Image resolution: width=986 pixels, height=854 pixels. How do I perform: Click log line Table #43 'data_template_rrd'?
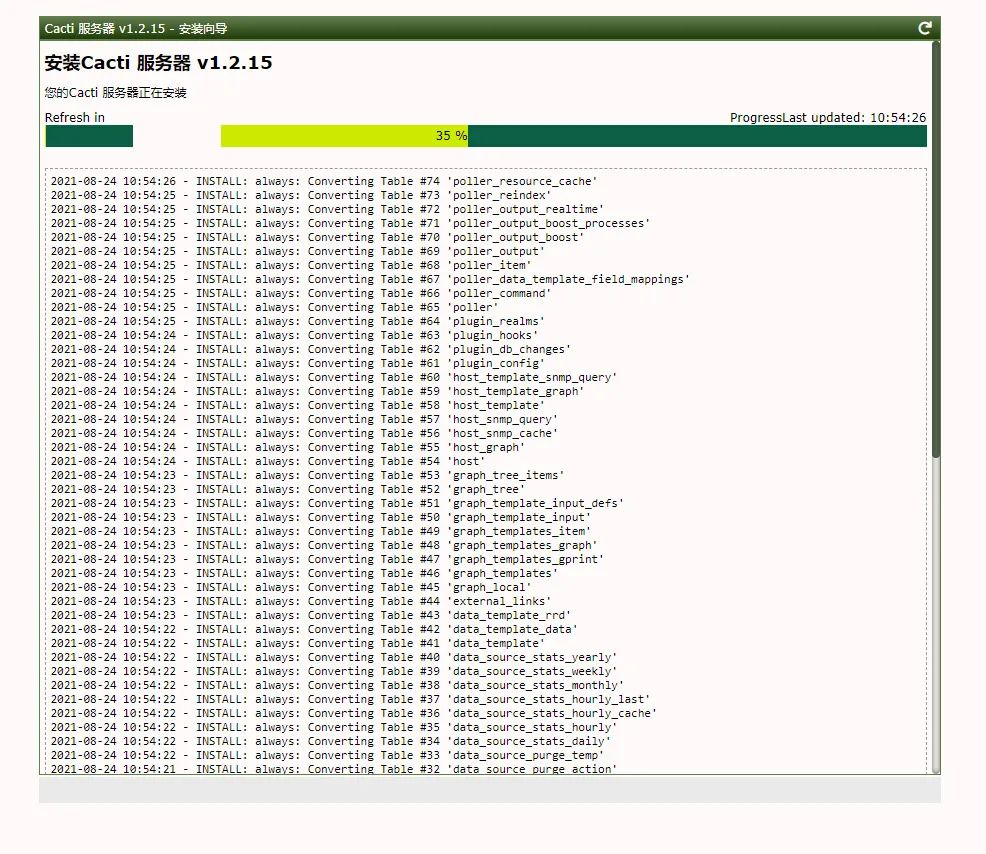tap(311, 615)
